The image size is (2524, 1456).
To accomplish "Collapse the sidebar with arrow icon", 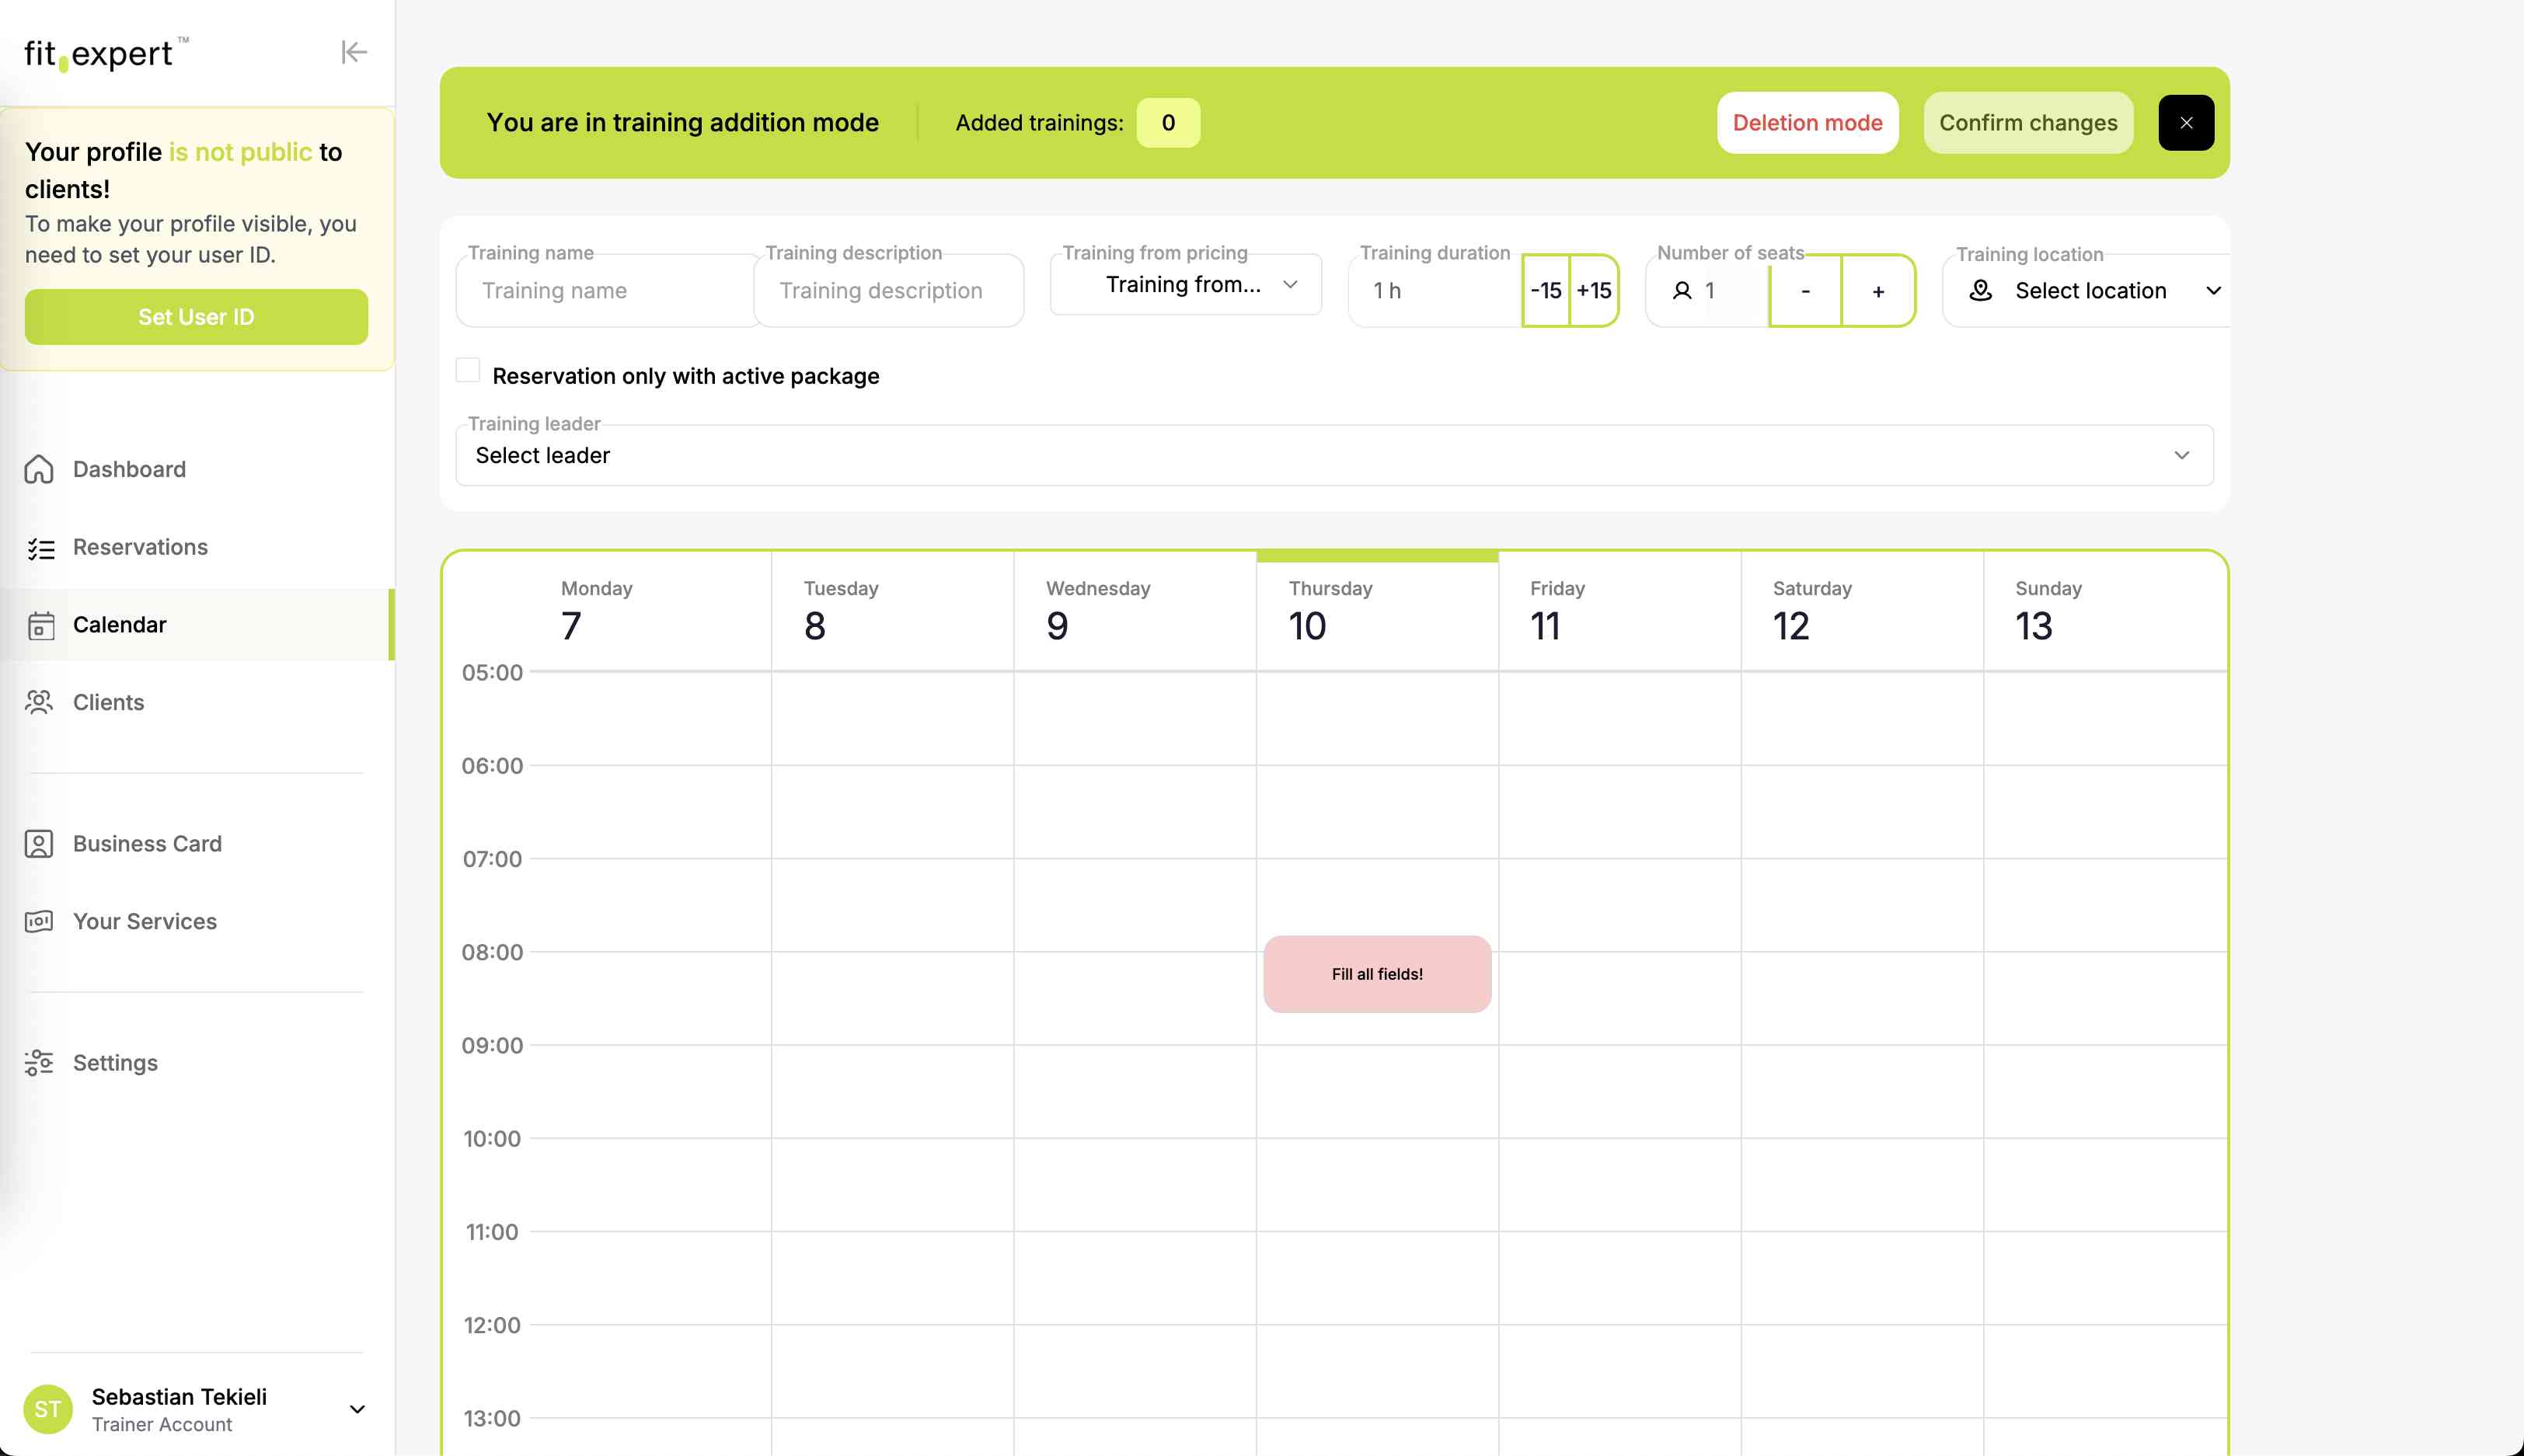I will tap(354, 52).
